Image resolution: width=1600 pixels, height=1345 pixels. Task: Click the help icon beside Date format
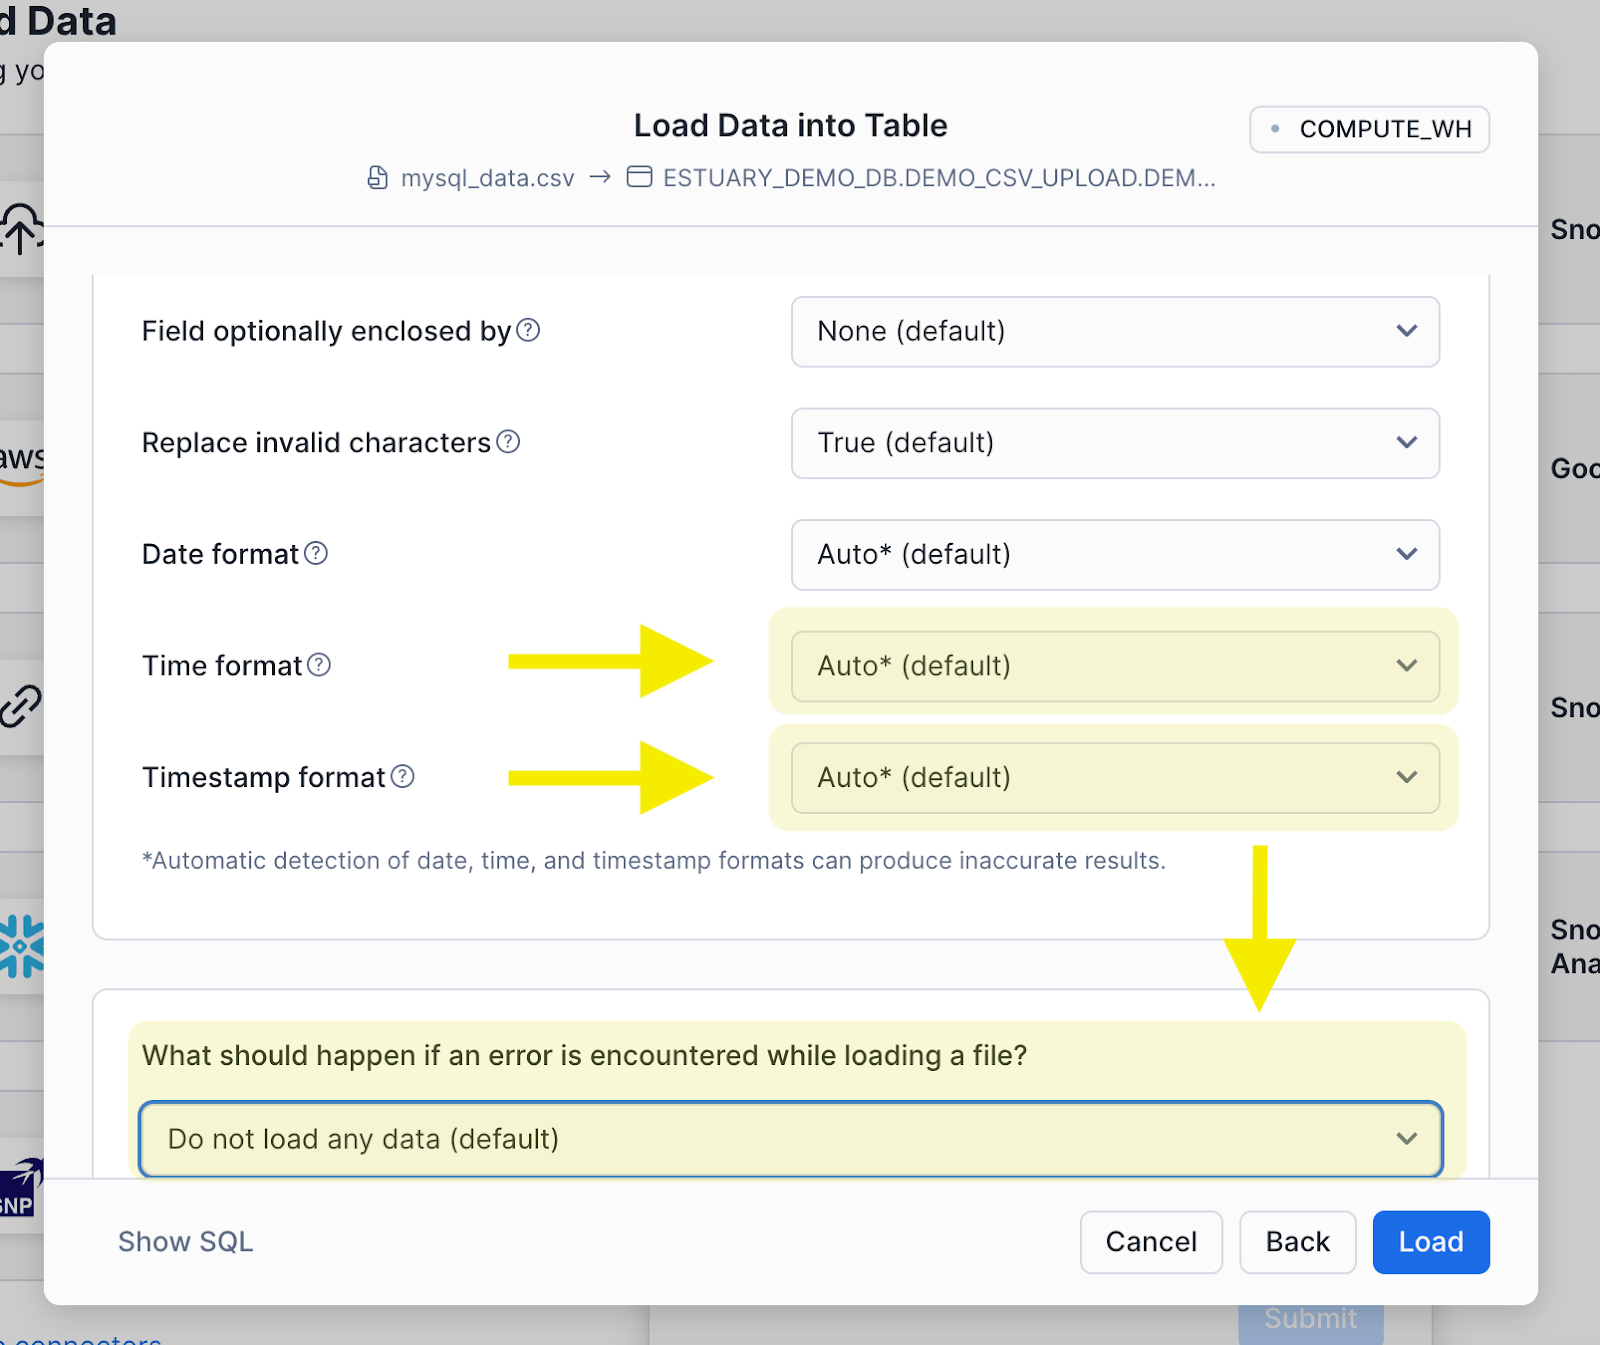coord(317,553)
